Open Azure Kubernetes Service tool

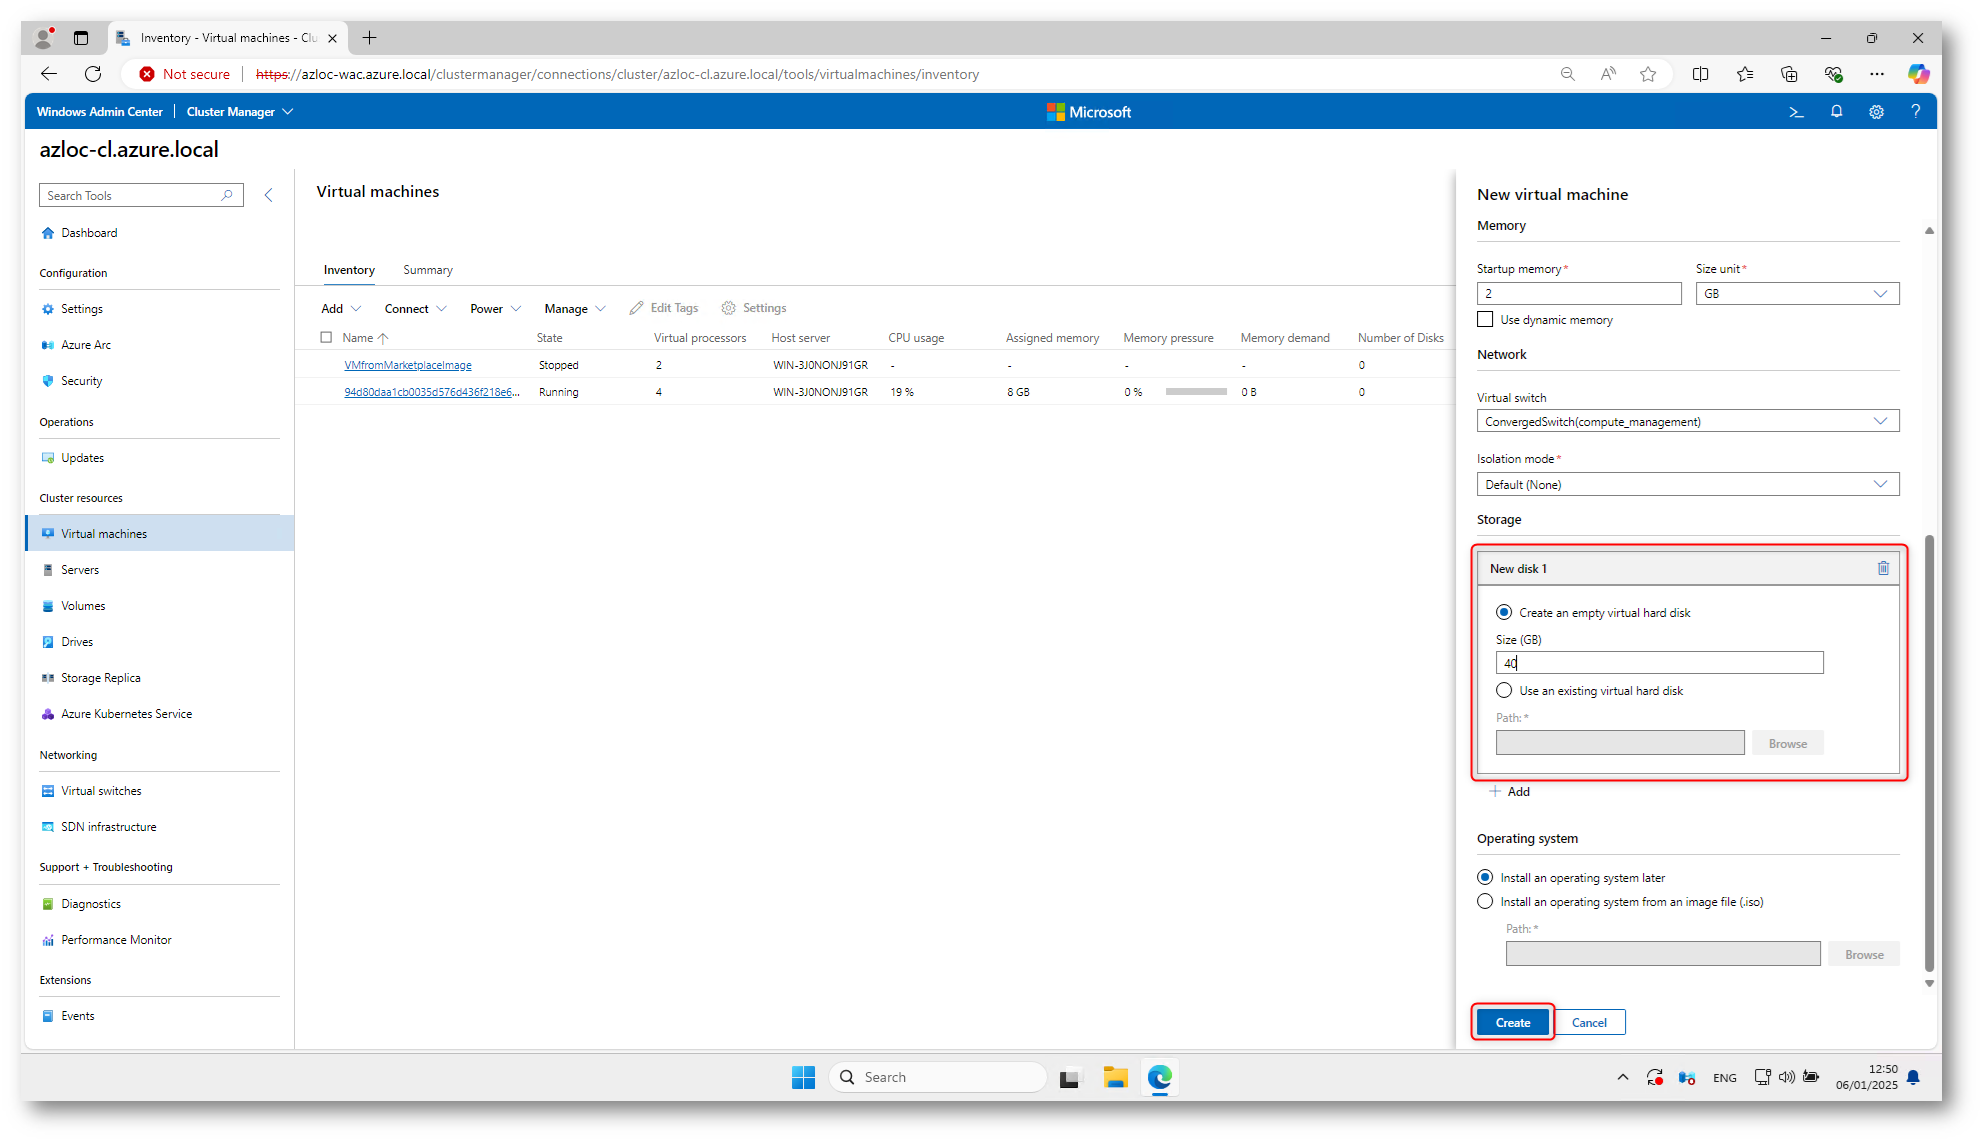point(126,714)
